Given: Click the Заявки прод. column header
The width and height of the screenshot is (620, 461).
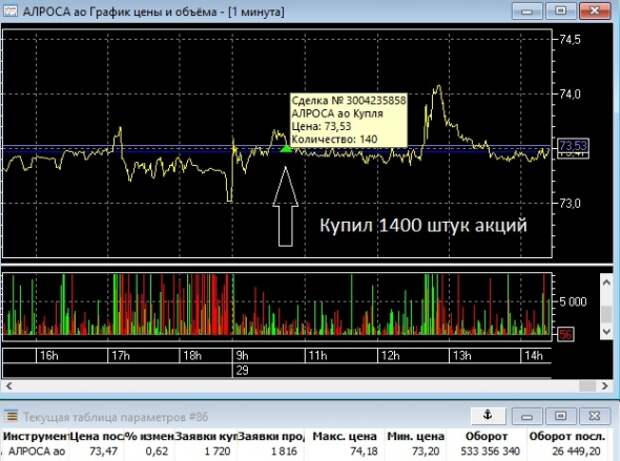Looking at the screenshot, I should pyautogui.click(x=271, y=436).
